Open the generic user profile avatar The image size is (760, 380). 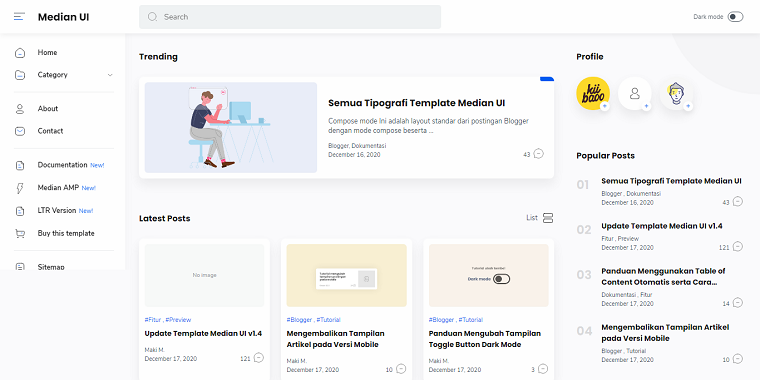point(634,94)
